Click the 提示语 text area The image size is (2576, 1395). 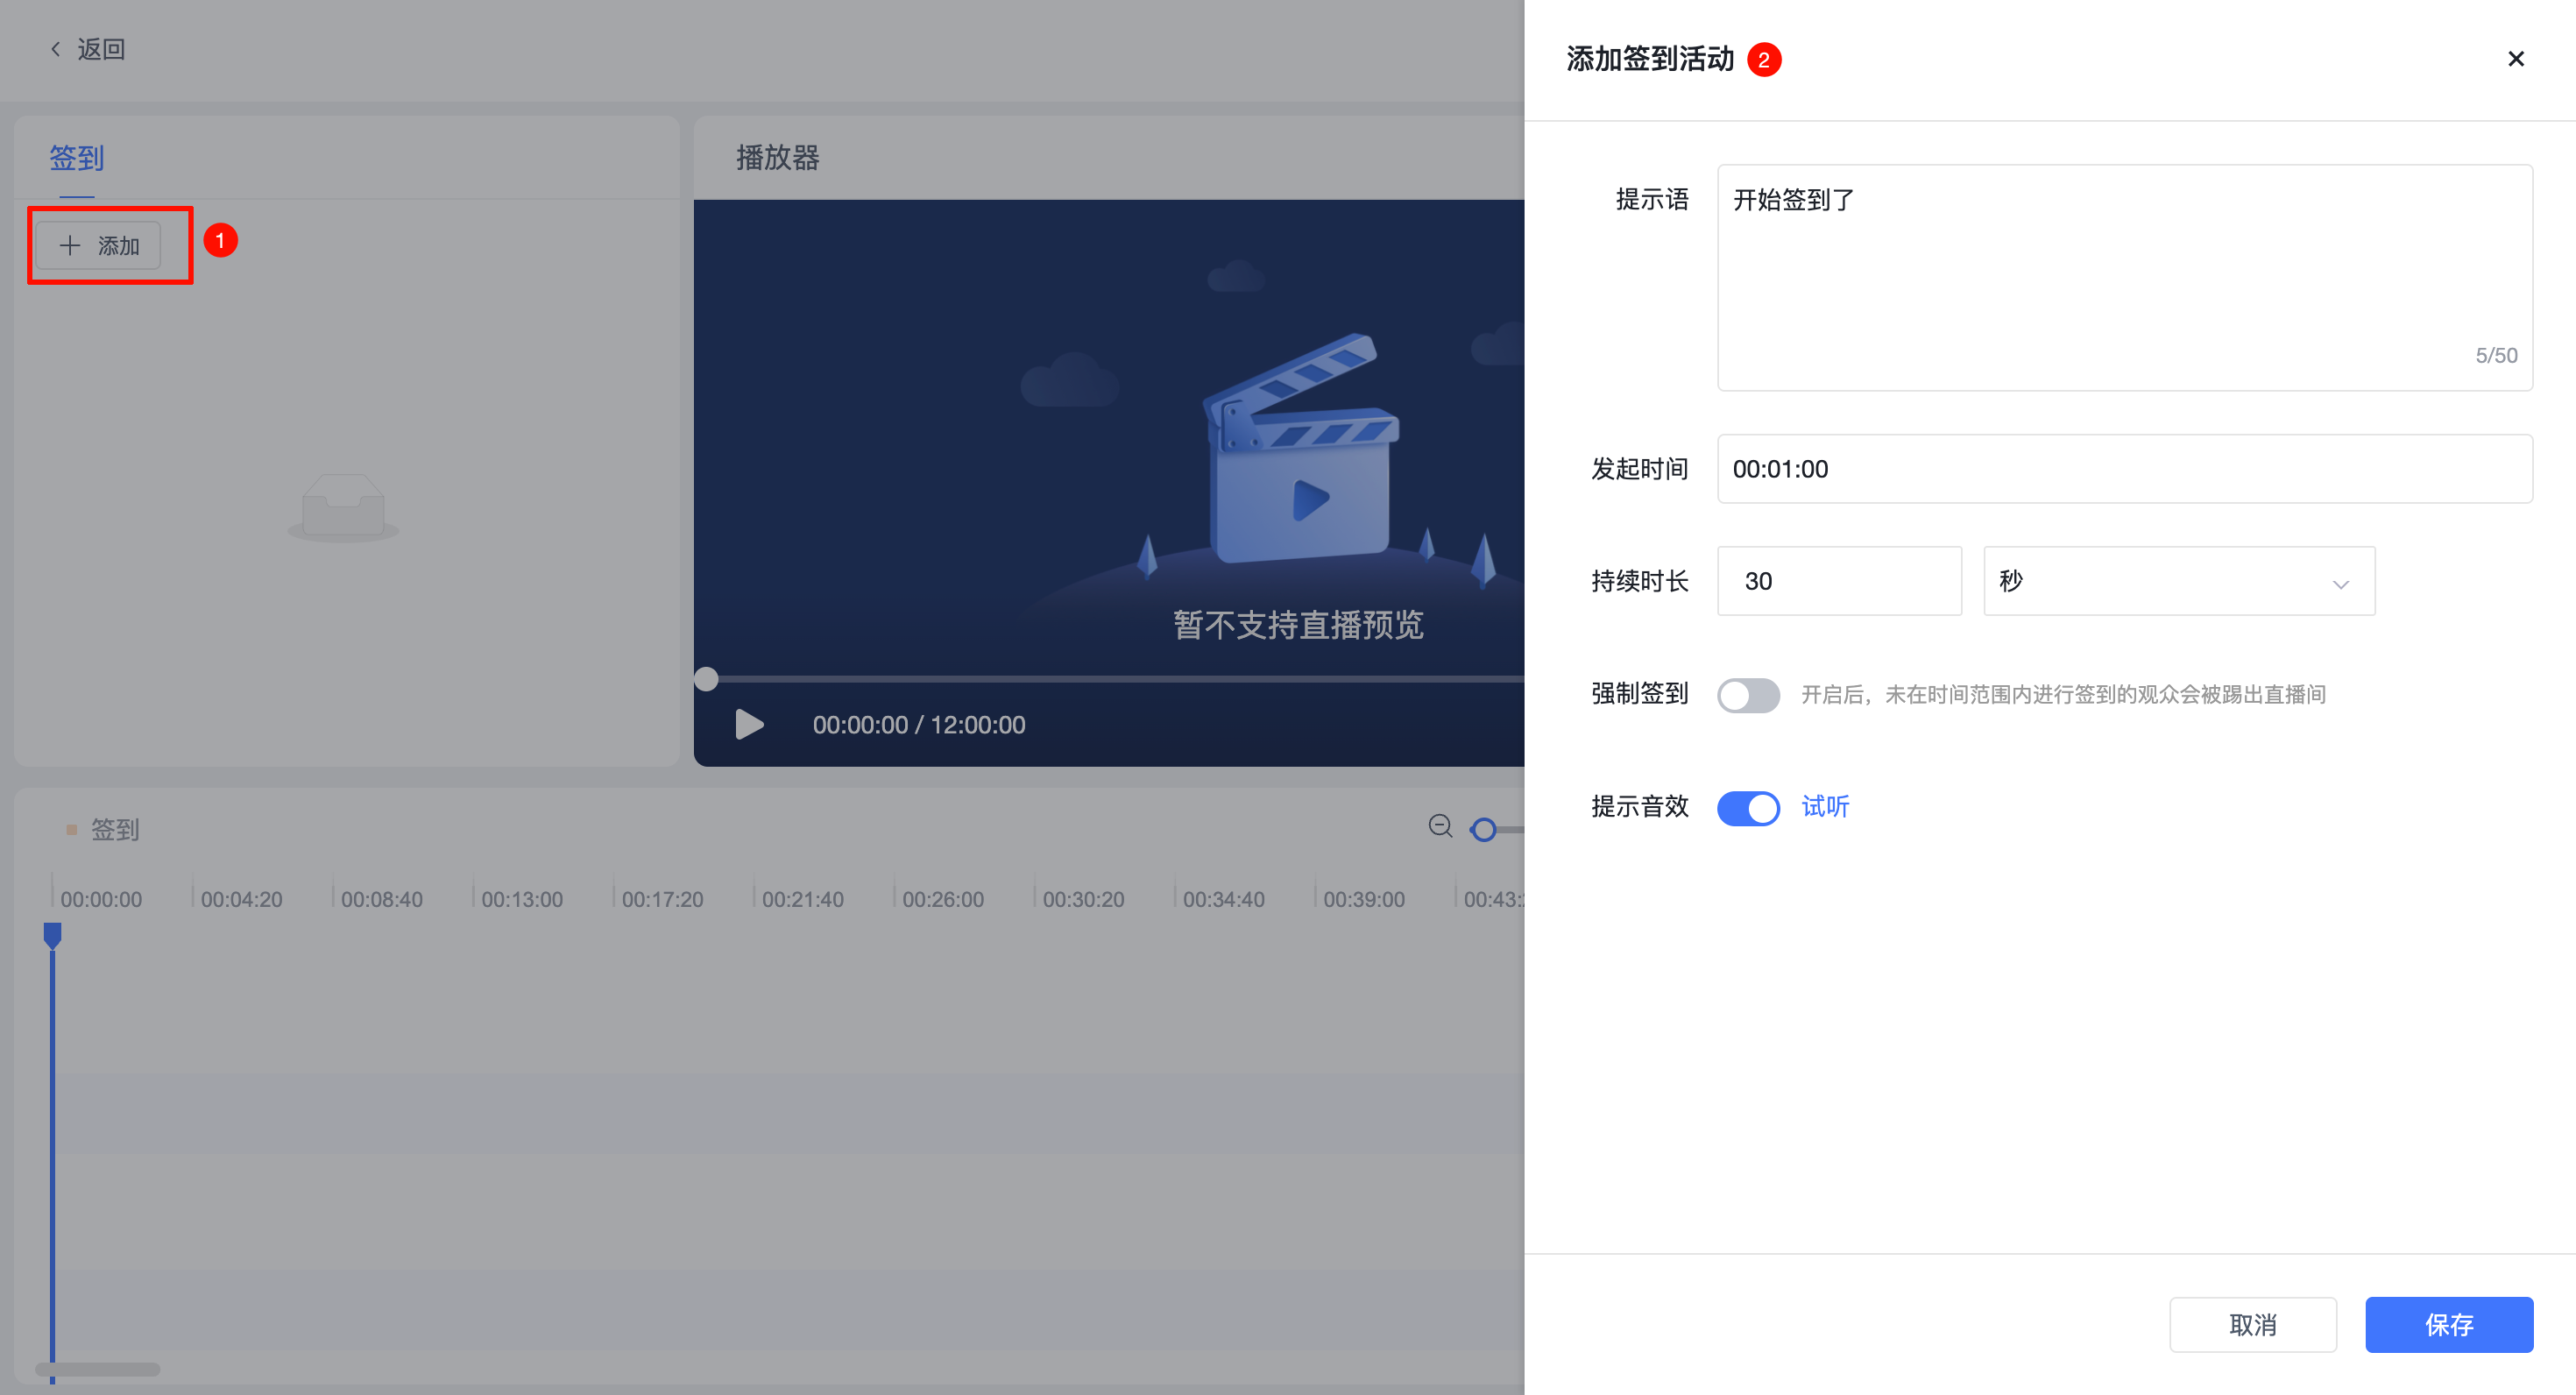pos(2124,277)
